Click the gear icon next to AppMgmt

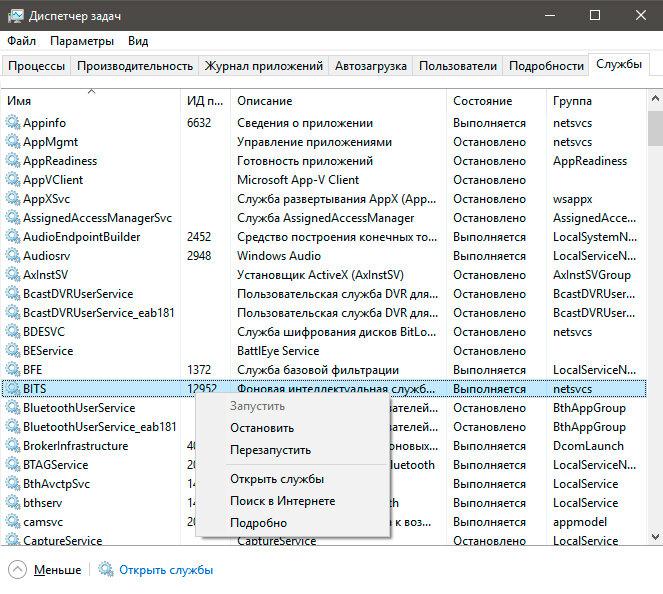click(13, 142)
